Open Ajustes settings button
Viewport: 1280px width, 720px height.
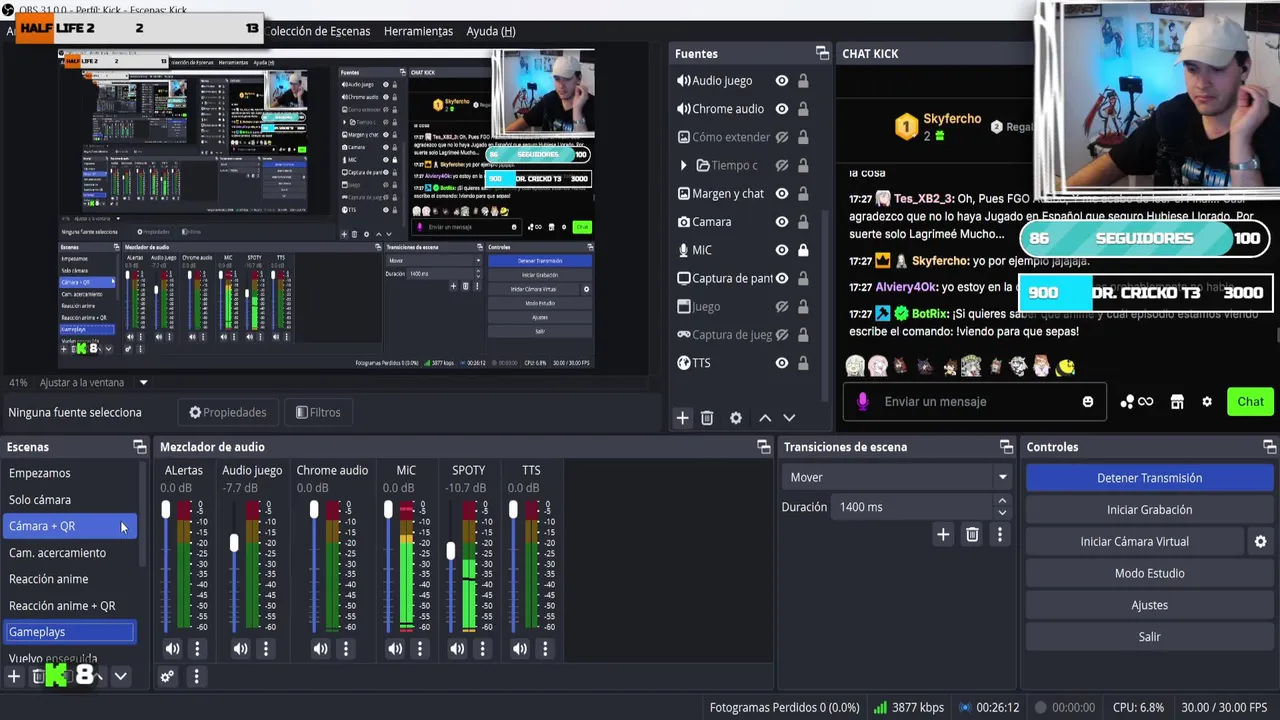click(x=1149, y=605)
